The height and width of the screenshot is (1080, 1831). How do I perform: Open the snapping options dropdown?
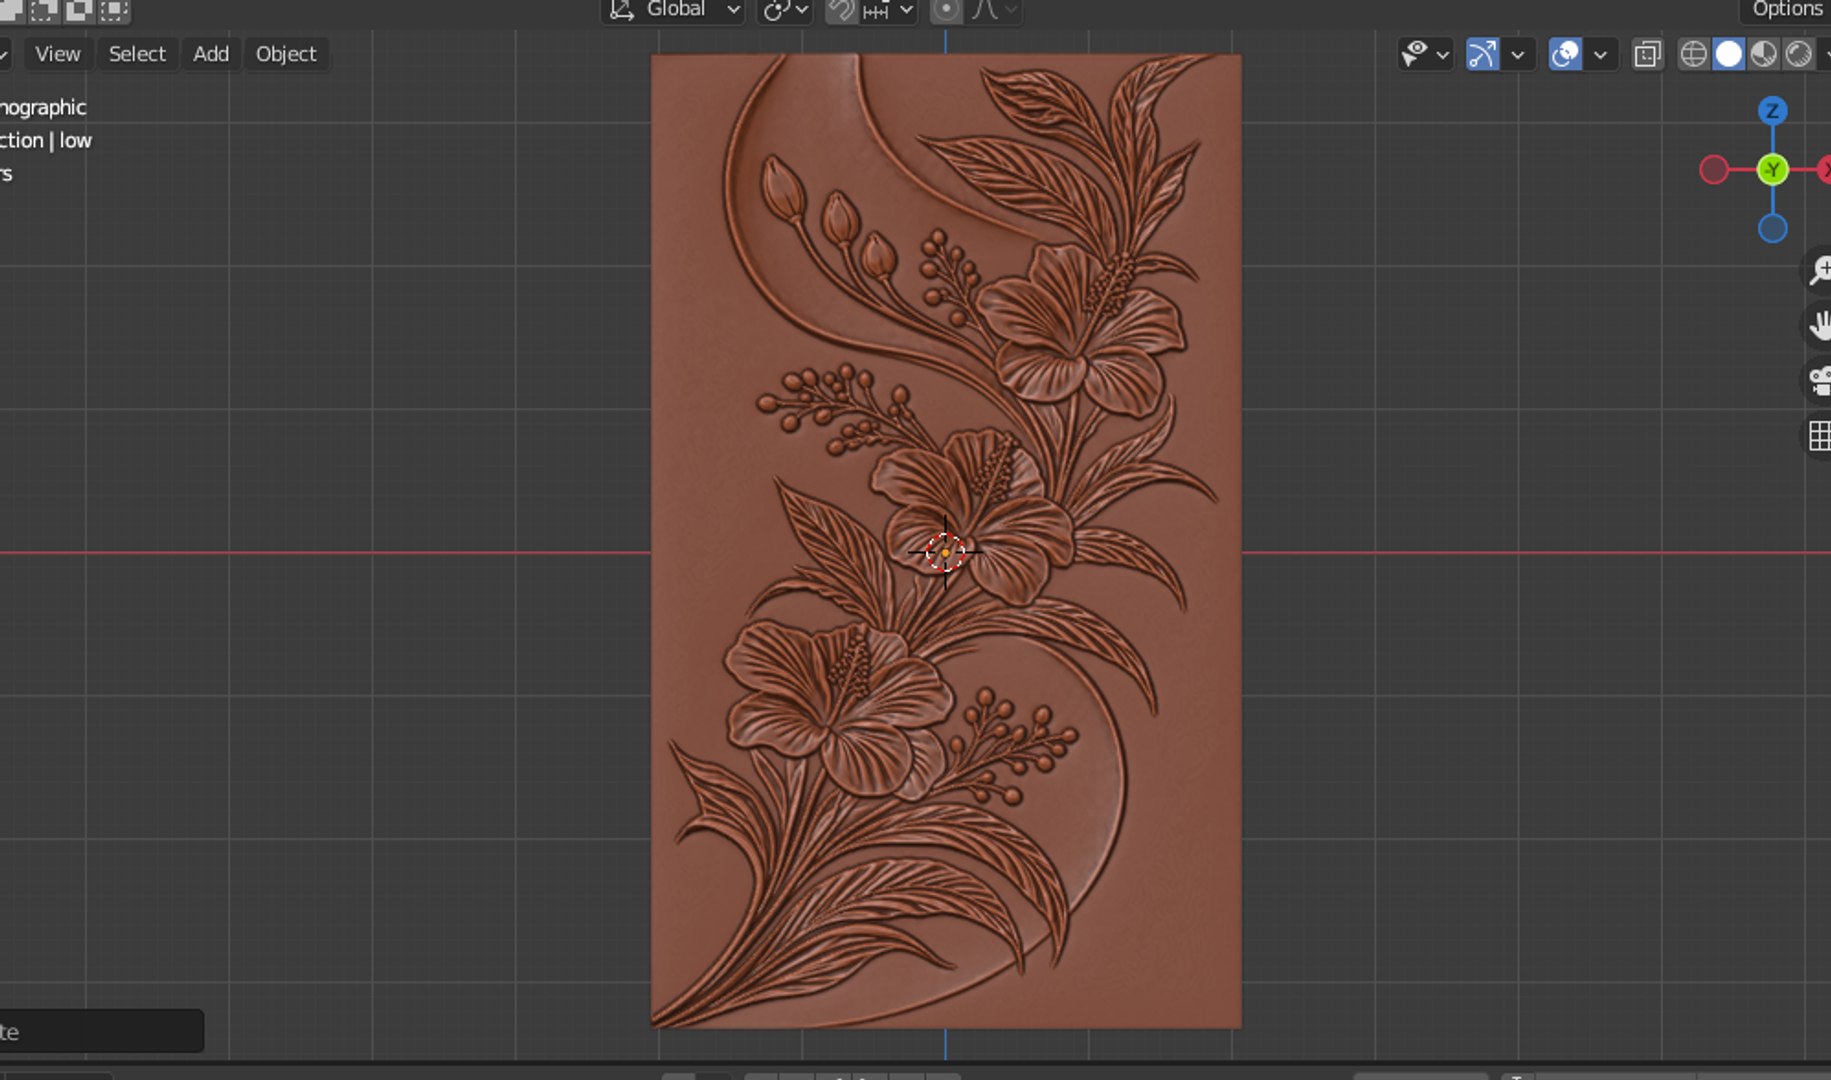pyautogui.click(x=888, y=10)
